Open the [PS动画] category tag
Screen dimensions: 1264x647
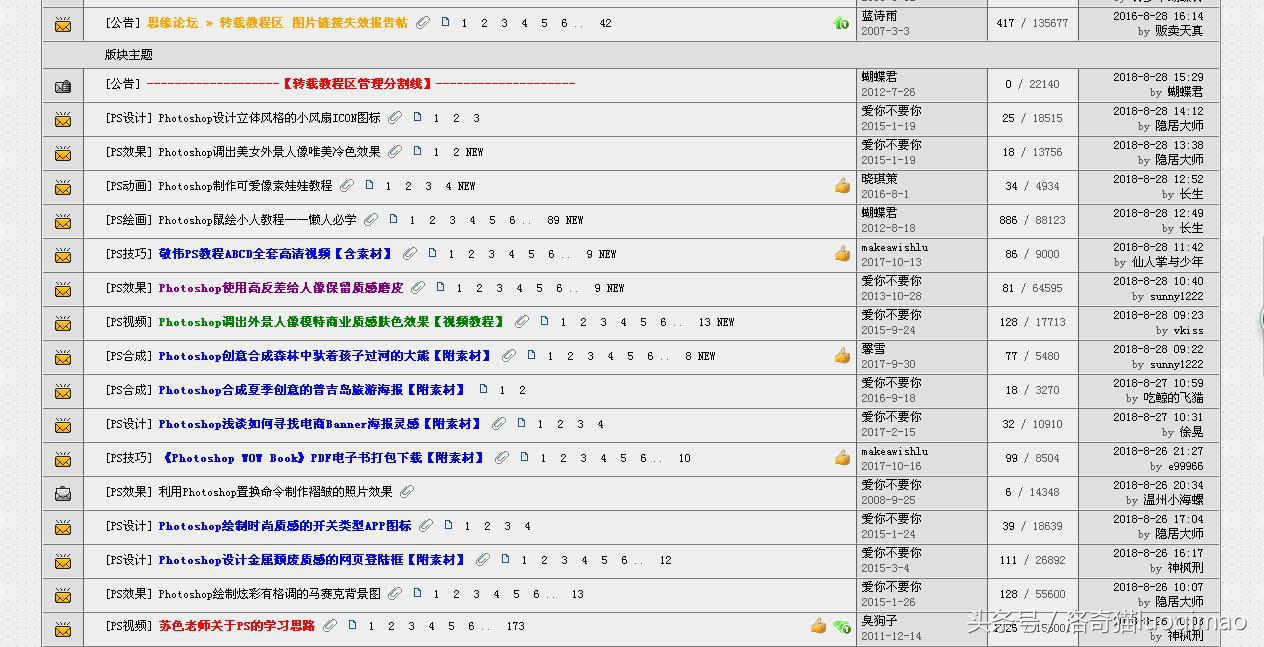[x=129, y=186]
